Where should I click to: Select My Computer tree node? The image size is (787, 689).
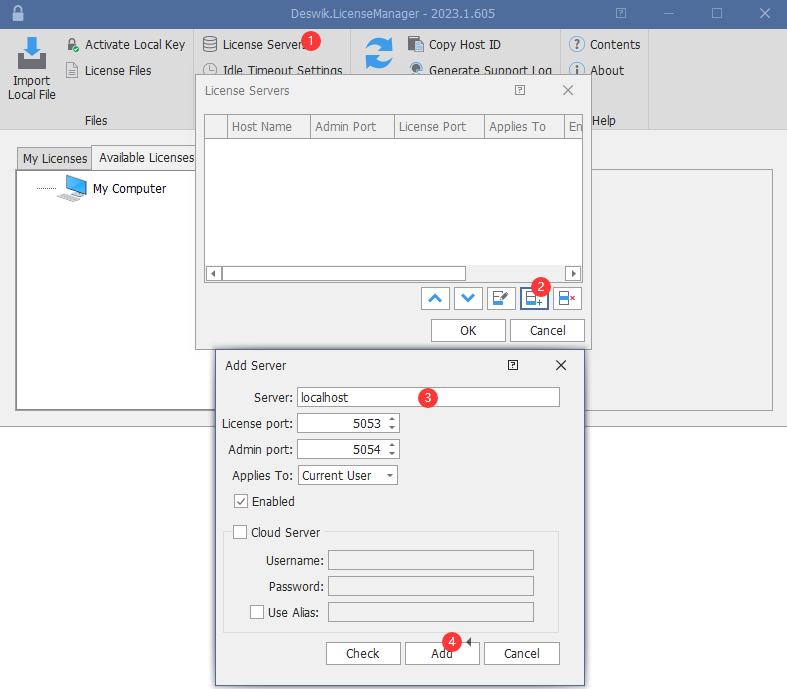[129, 189]
